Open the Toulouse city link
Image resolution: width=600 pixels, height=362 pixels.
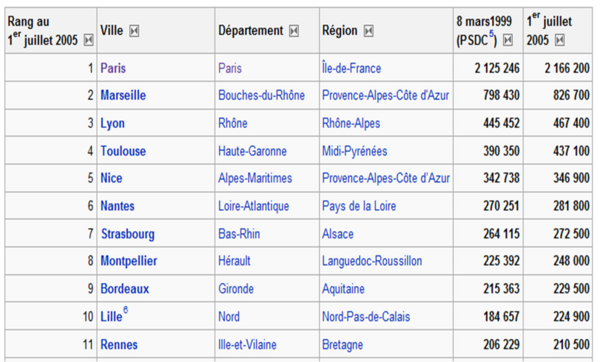click(x=123, y=151)
